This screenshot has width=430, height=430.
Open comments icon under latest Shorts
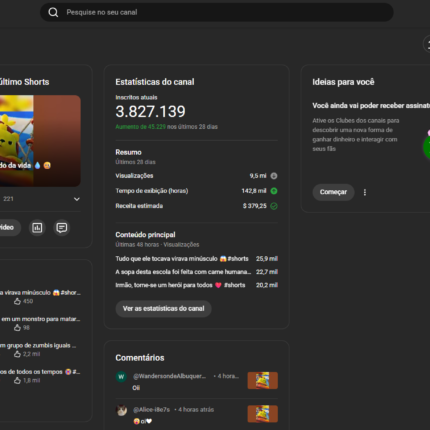62,228
